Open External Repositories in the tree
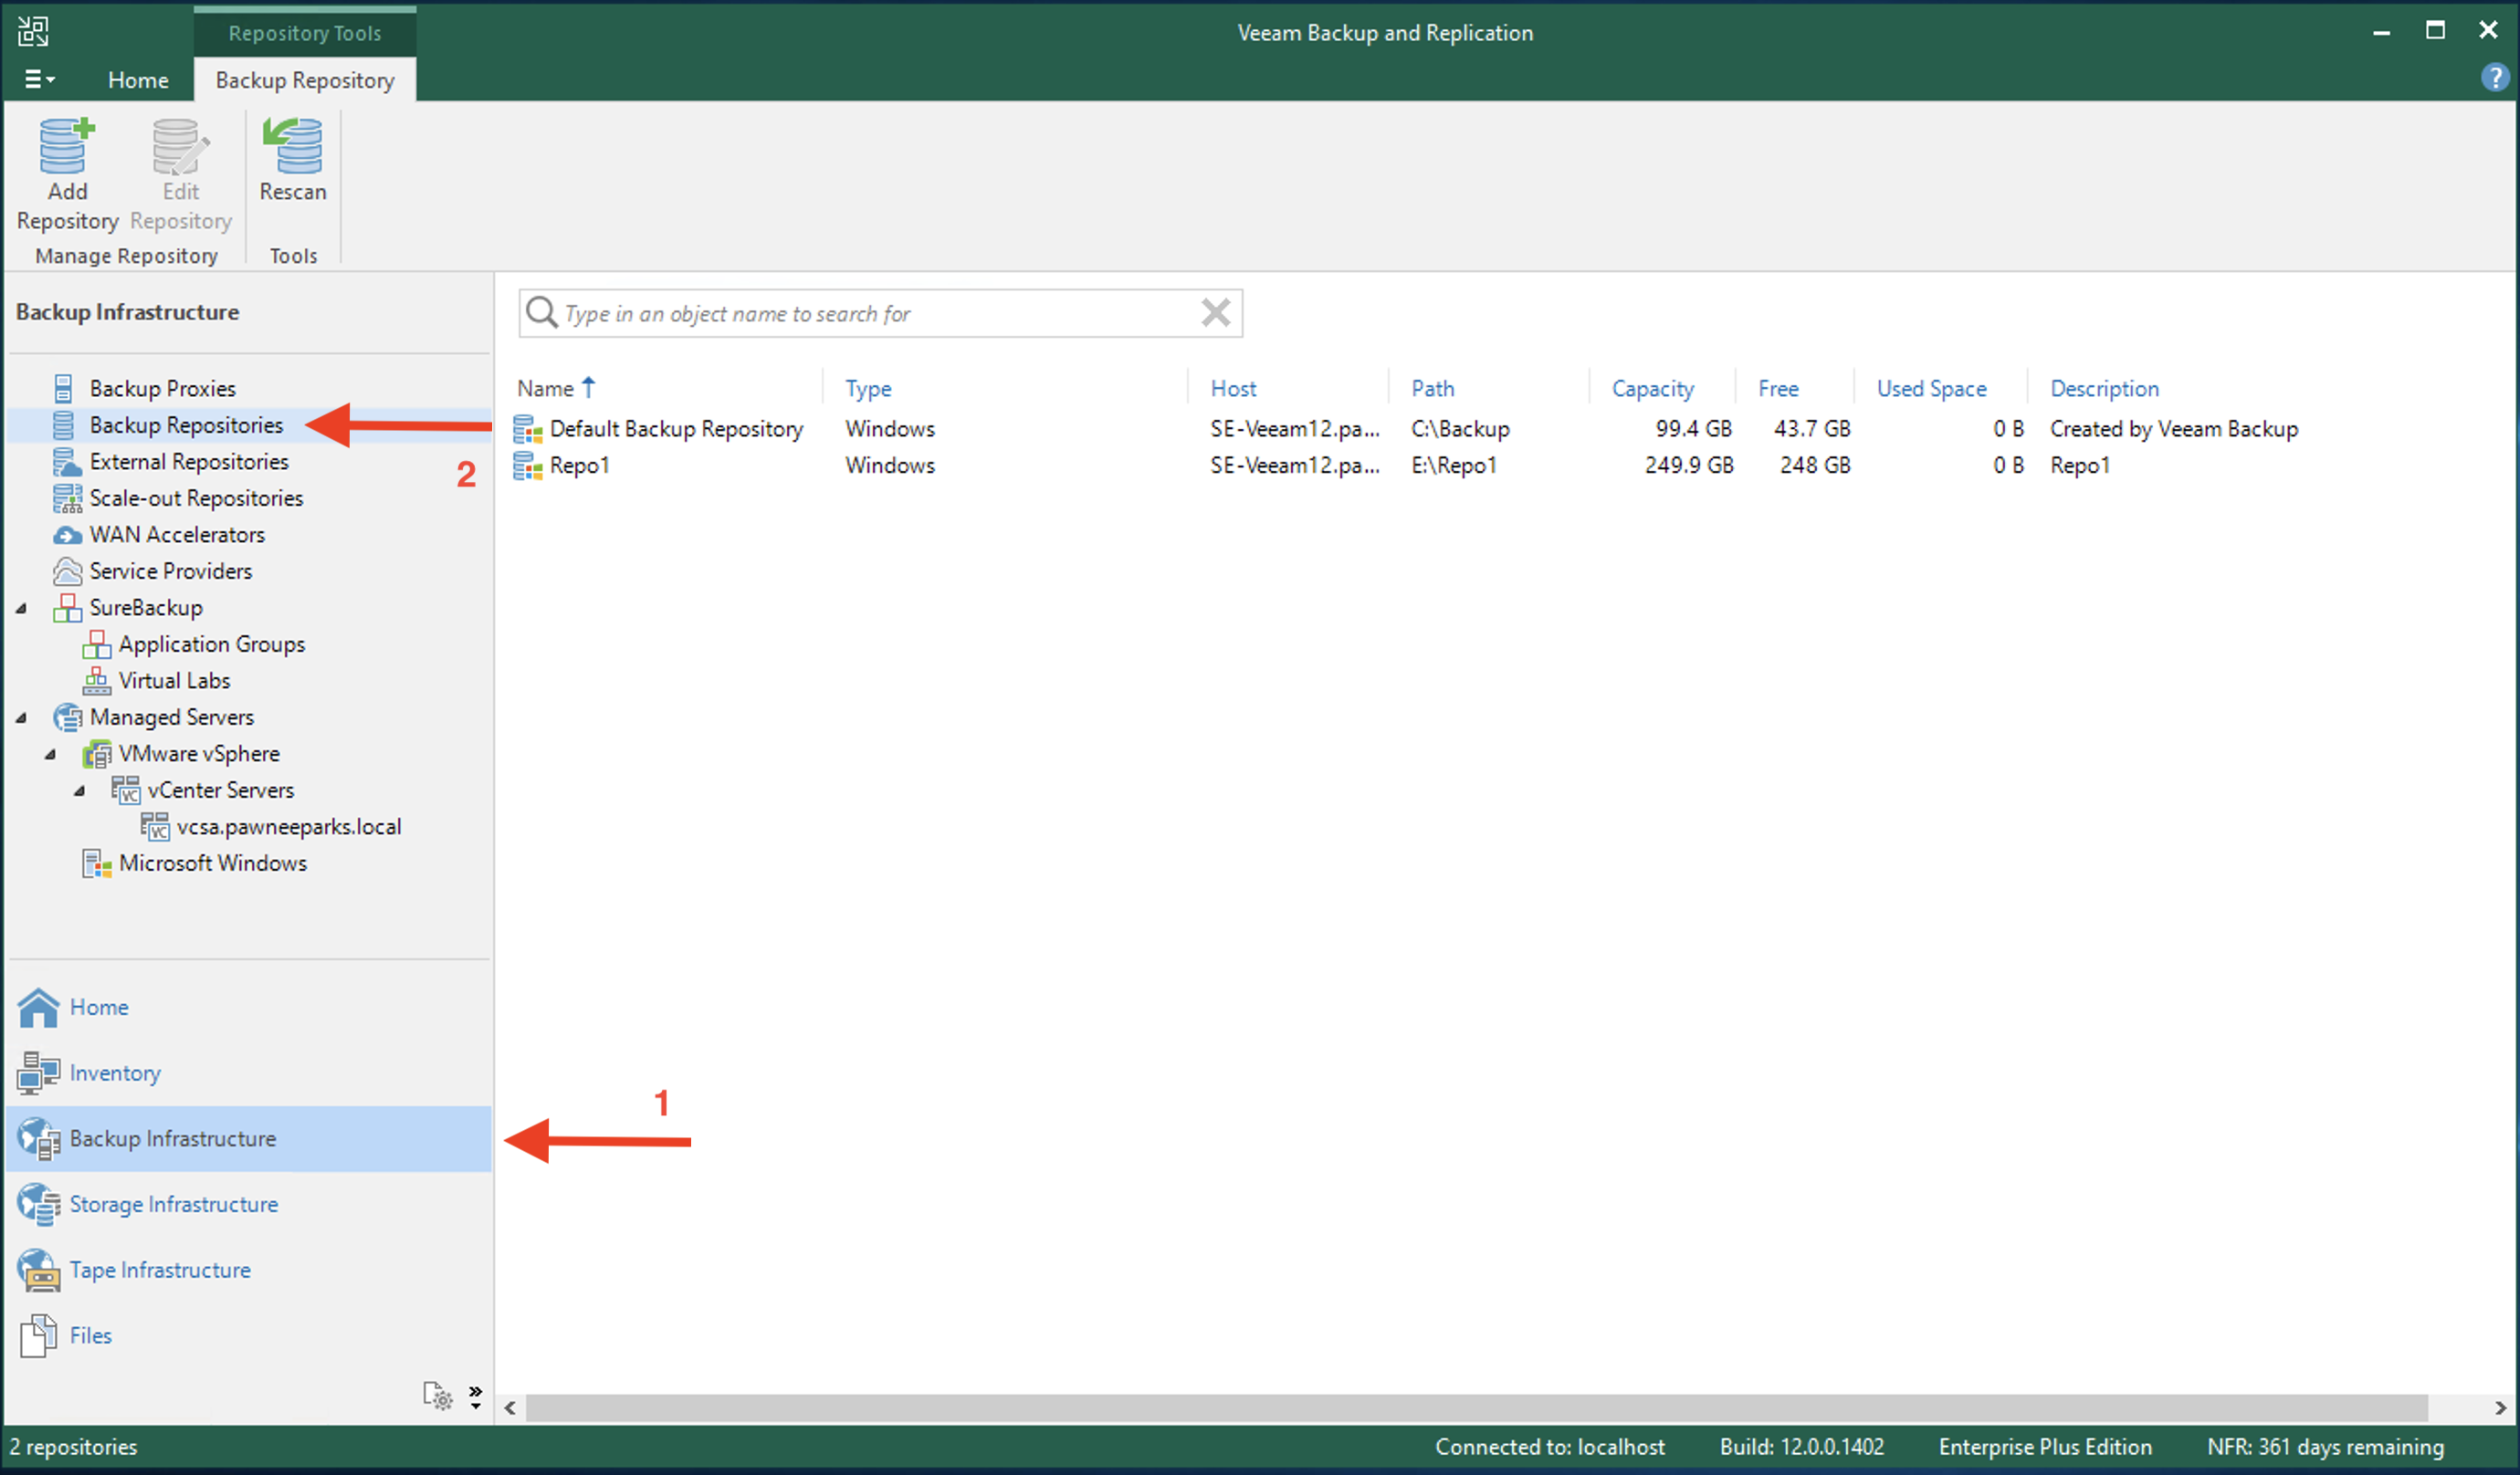The height and width of the screenshot is (1475, 2520). [189, 461]
